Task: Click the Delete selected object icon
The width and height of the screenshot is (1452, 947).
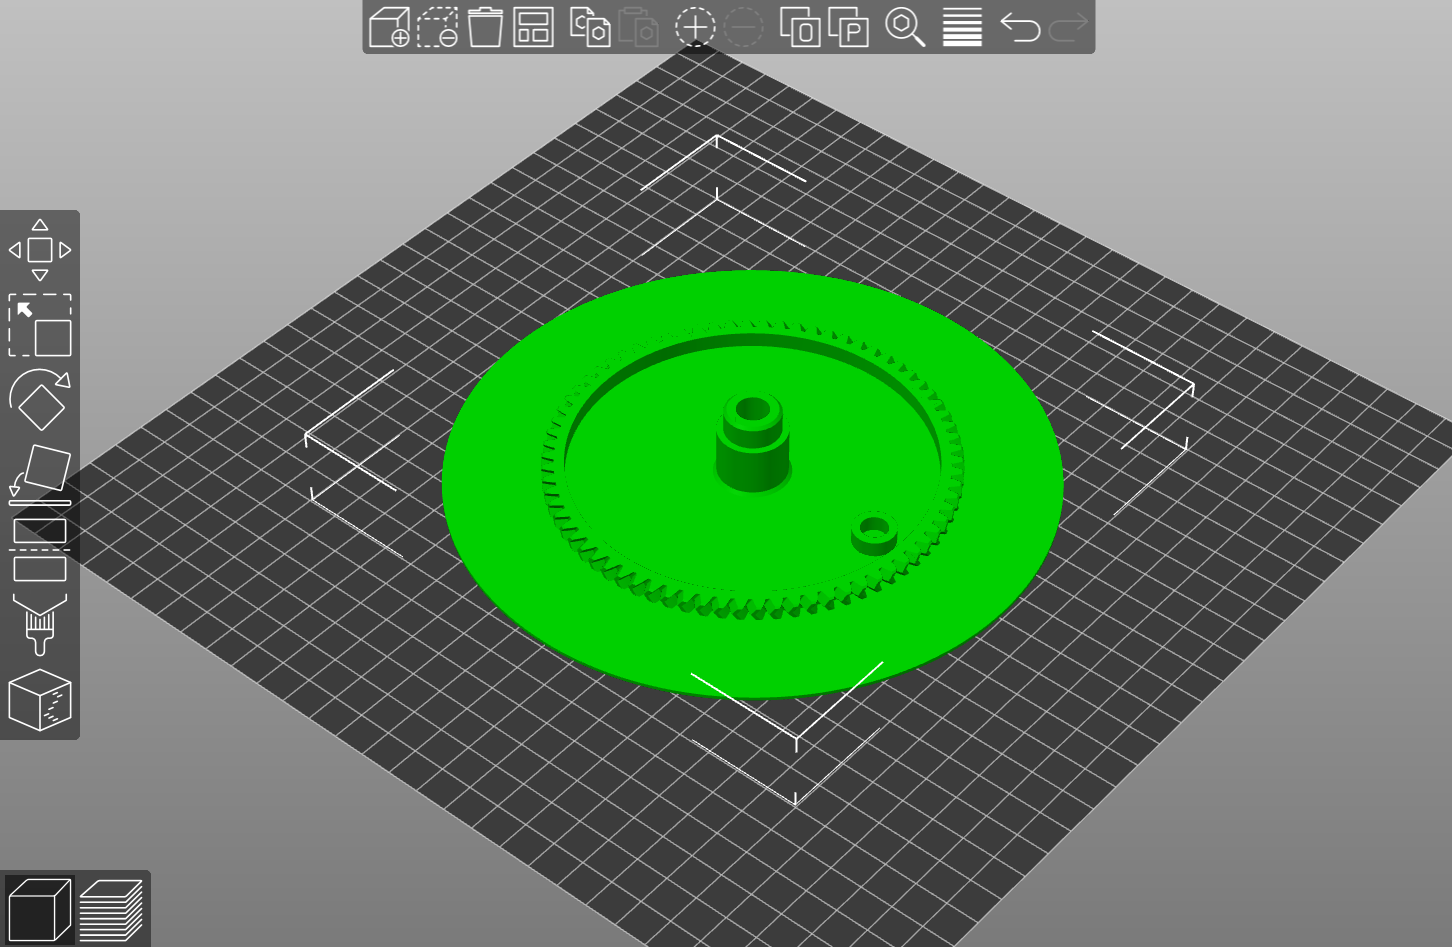Action: tap(437, 27)
